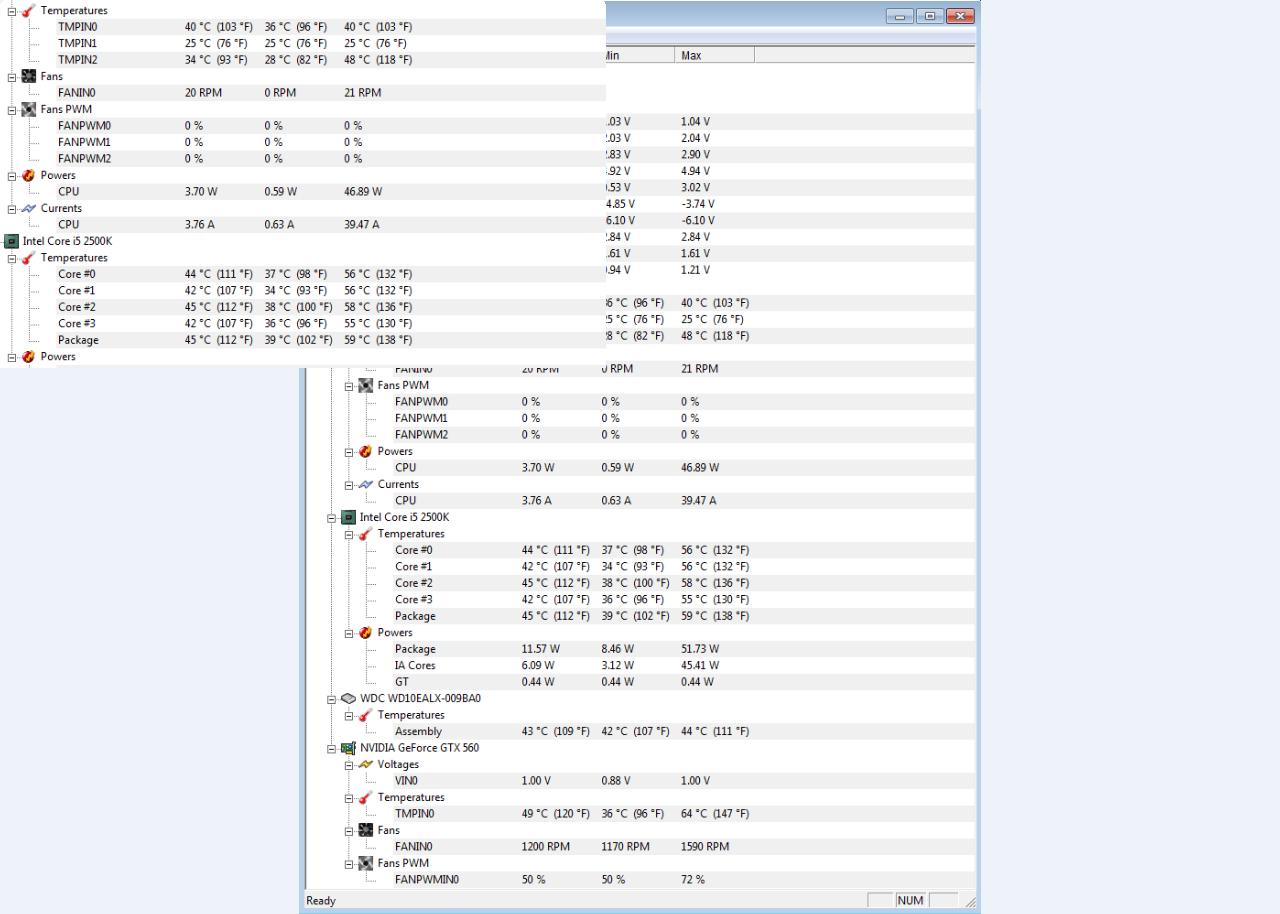
Task: Collapse the Temperatures group above the Assembly row
Action: coord(350,715)
